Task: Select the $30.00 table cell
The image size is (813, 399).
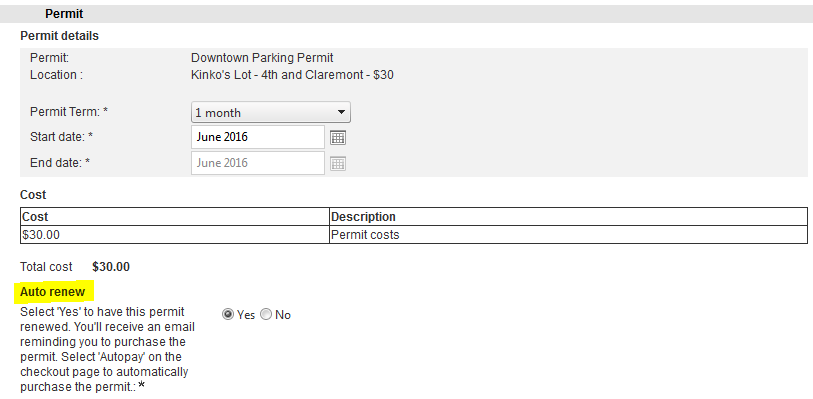Action: (175, 235)
